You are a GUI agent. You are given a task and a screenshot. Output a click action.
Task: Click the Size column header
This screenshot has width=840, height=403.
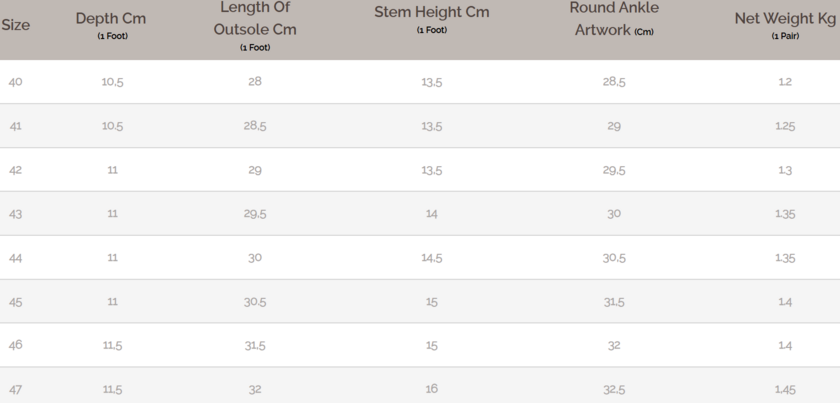(x=15, y=25)
